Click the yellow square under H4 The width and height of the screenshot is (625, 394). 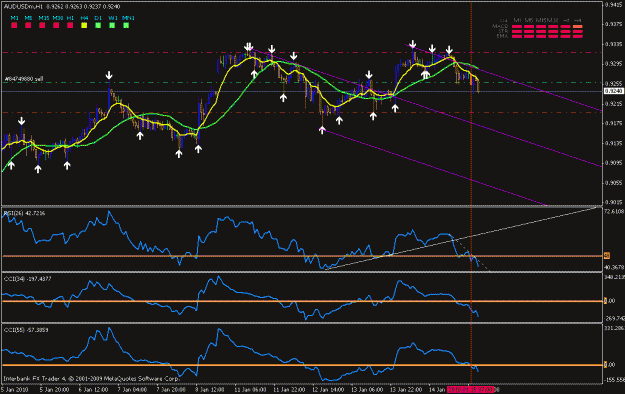tap(84, 26)
